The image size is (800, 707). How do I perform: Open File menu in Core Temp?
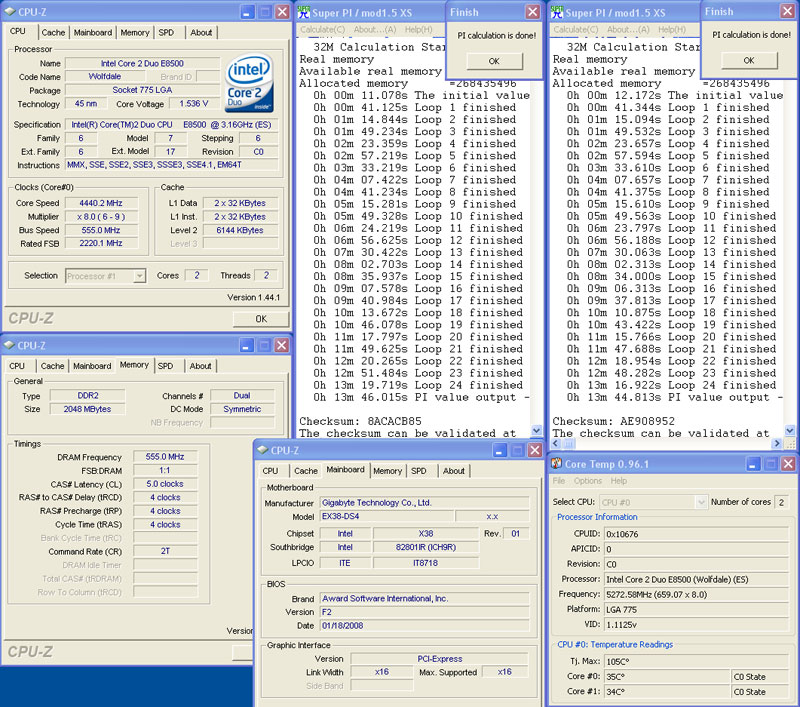click(x=559, y=481)
